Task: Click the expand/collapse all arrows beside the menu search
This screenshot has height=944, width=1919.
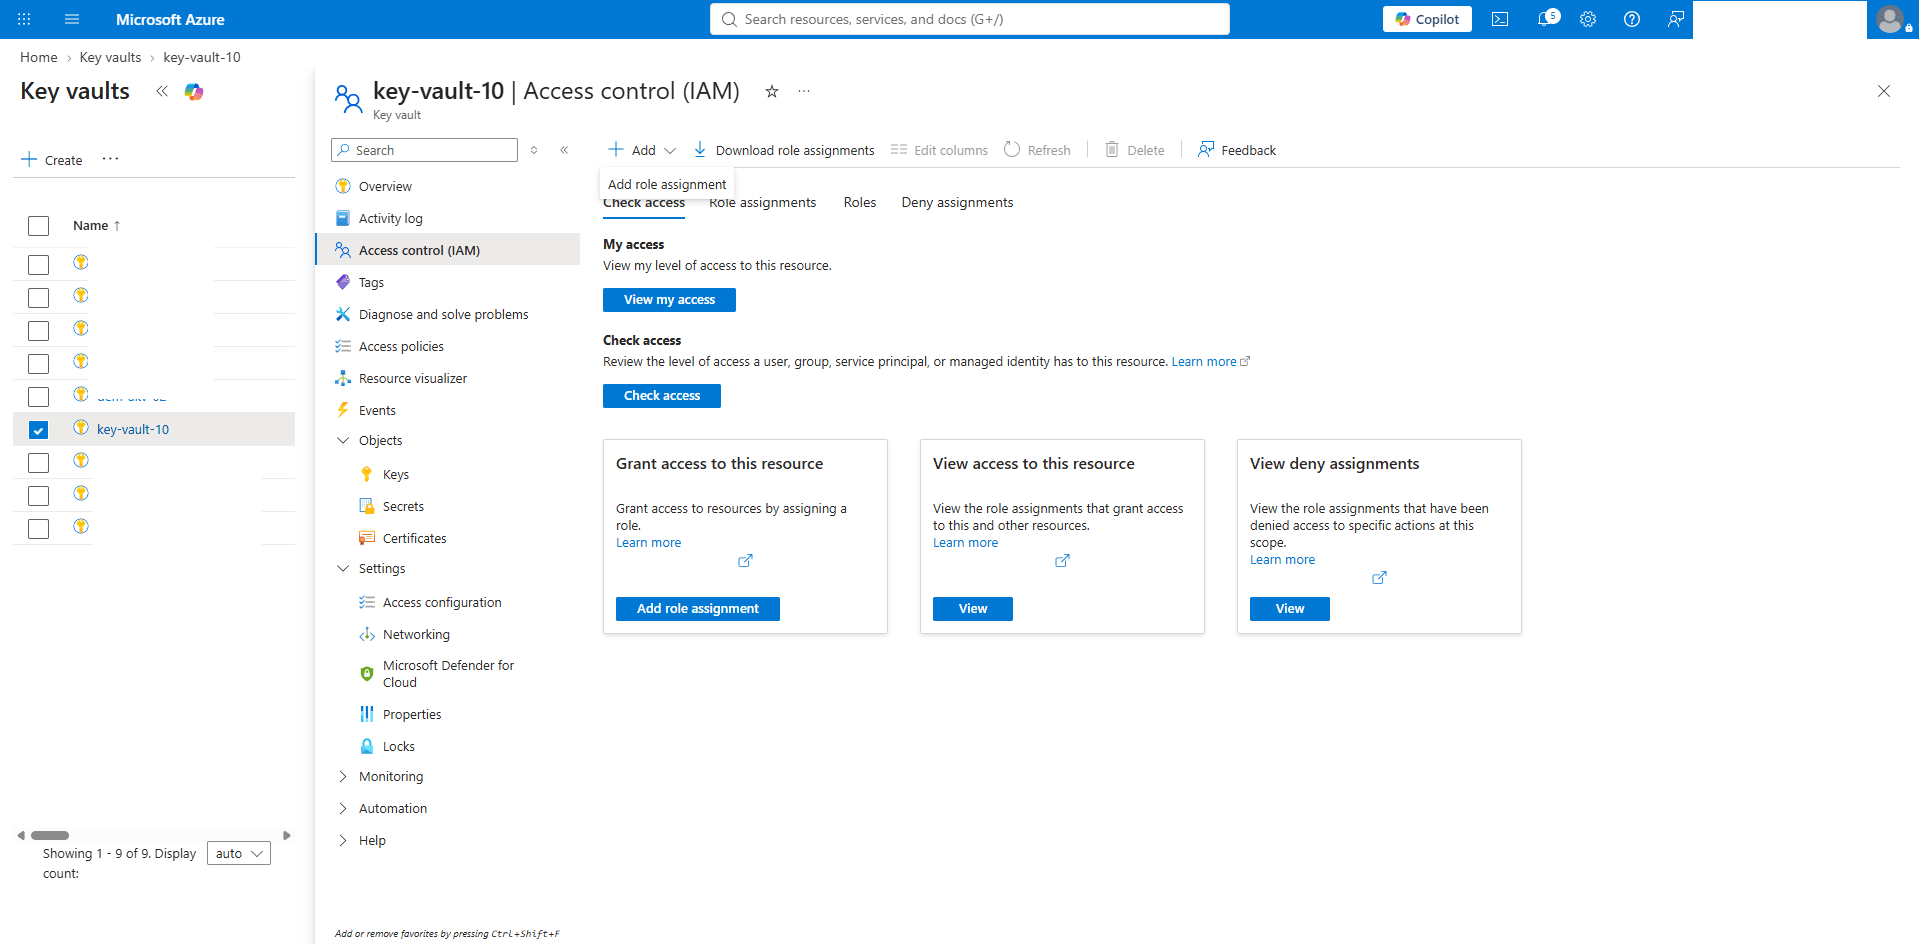Action: [534, 150]
